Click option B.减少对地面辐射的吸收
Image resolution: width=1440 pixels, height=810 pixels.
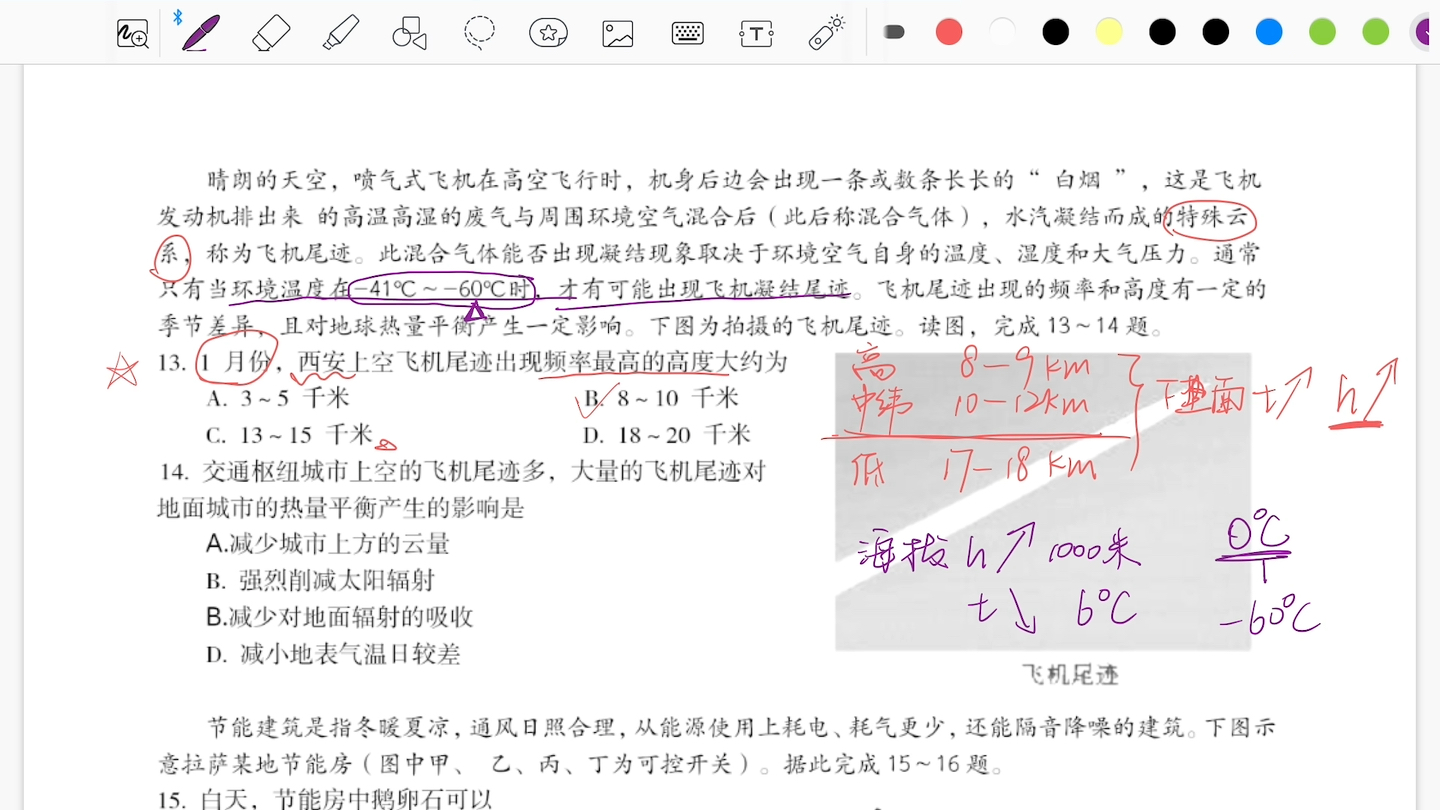click(339, 618)
